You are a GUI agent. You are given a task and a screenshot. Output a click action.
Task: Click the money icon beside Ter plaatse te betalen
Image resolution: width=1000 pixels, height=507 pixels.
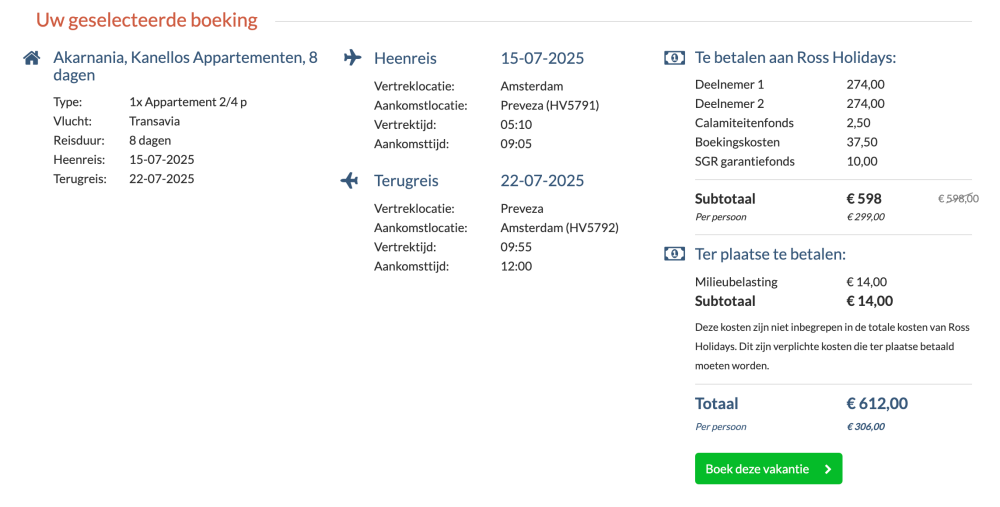(674, 254)
